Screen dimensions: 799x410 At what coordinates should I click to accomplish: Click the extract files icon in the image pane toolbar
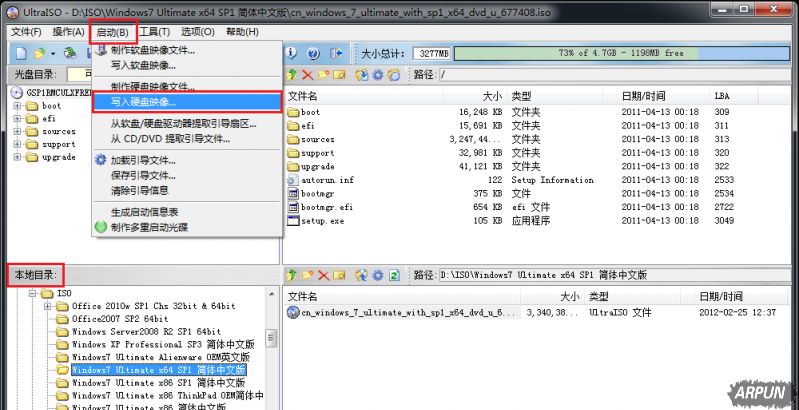click(362, 75)
